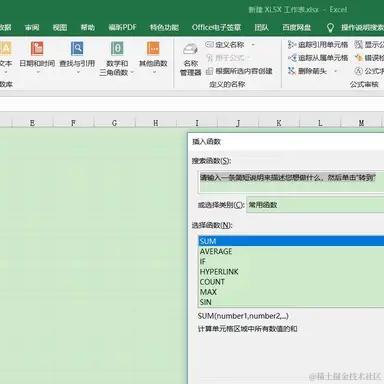384x384 pixels.
Task: Expand the Remove Arrows dropdown arrow
Action: click(335, 71)
